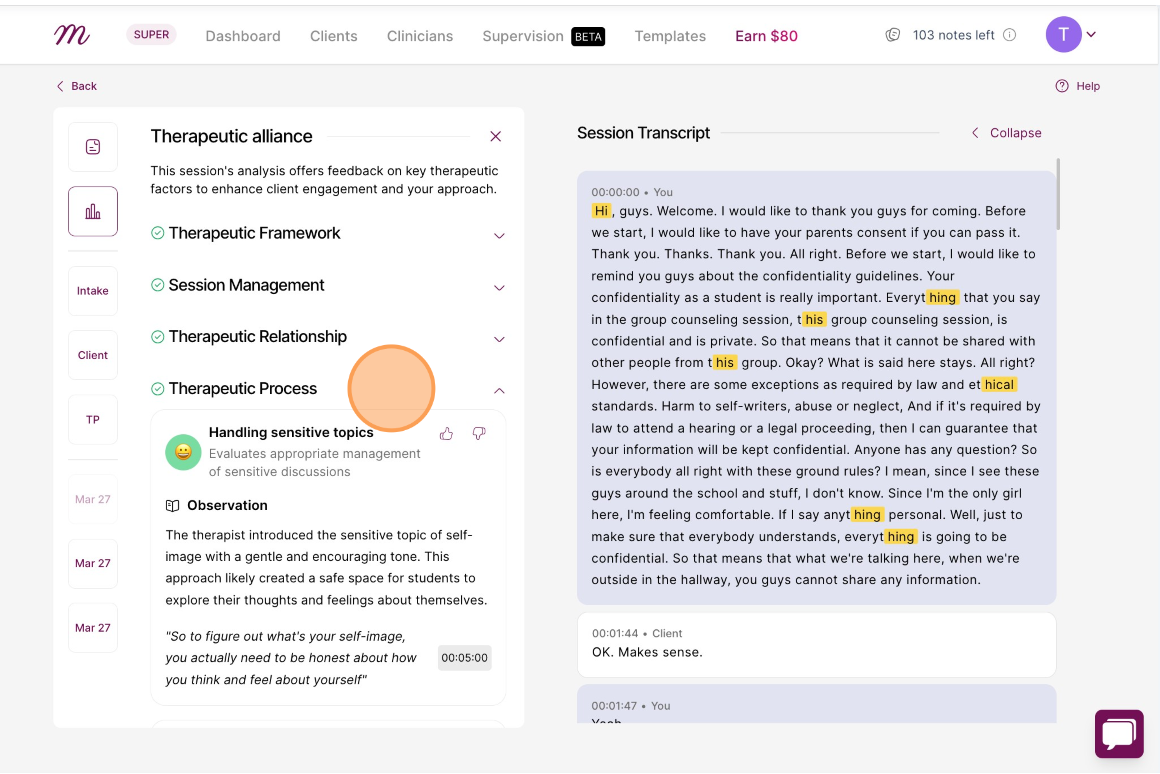This screenshot has width=1160, height=774.
Task: Click the '103 notes left' text
Action: point(954,35)
